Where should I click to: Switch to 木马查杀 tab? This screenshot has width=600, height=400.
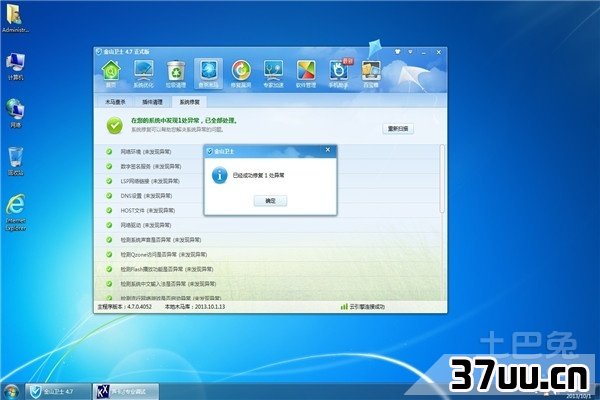tap(115, 102)
